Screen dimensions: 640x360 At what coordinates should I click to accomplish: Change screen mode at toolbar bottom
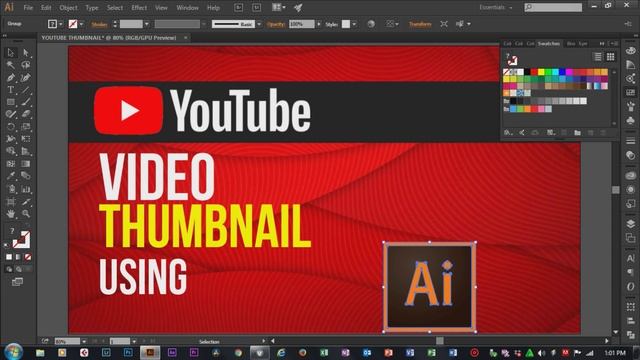click(17, 282)
